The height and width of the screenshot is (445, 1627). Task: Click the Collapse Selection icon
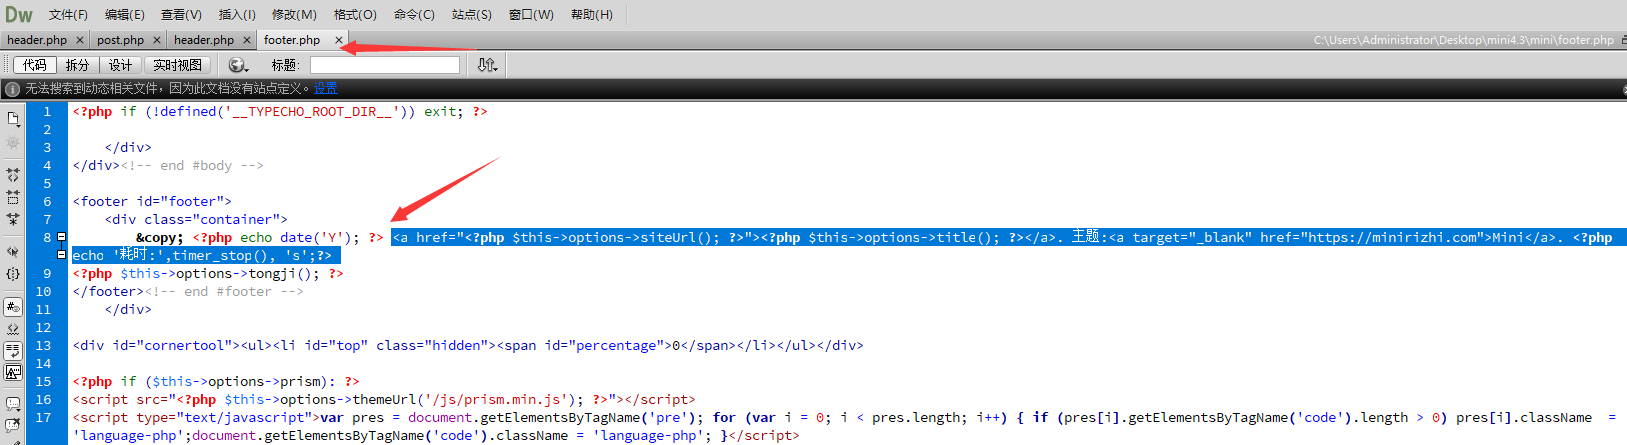(x=13, y=197)
